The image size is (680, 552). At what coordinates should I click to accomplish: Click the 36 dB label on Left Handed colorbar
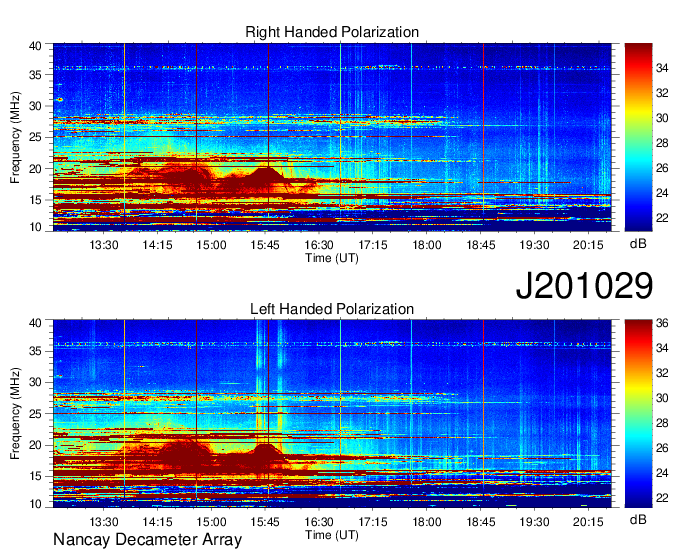(x=662, y=323)
